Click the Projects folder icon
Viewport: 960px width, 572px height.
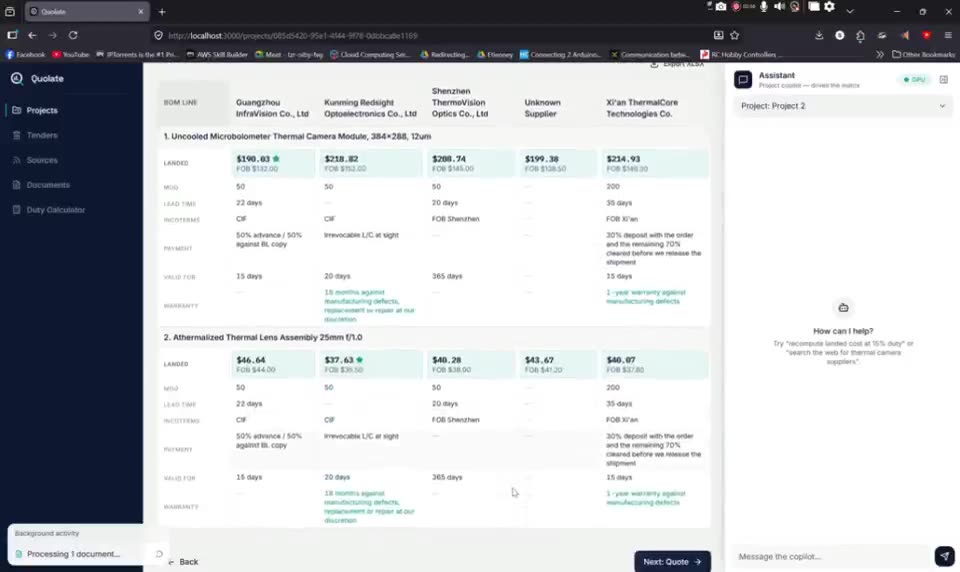17,110
